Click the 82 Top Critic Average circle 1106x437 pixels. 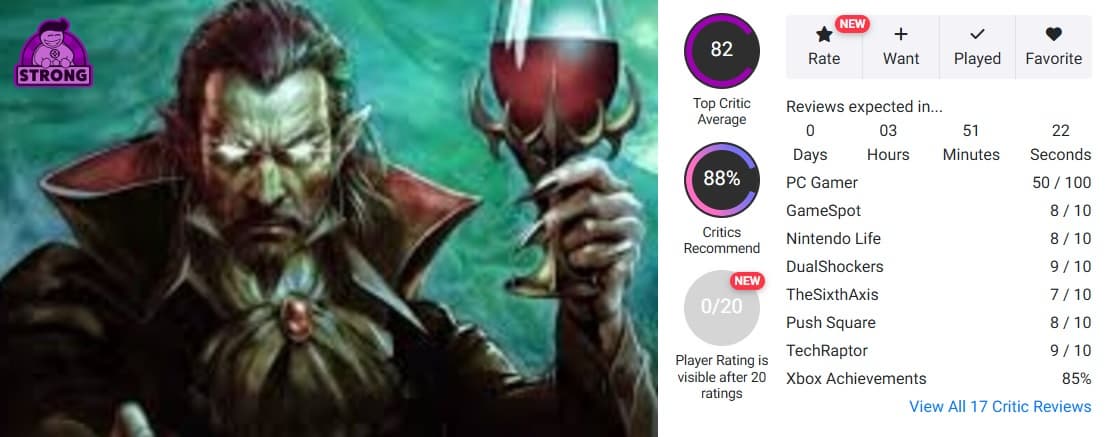click(722, 50)
